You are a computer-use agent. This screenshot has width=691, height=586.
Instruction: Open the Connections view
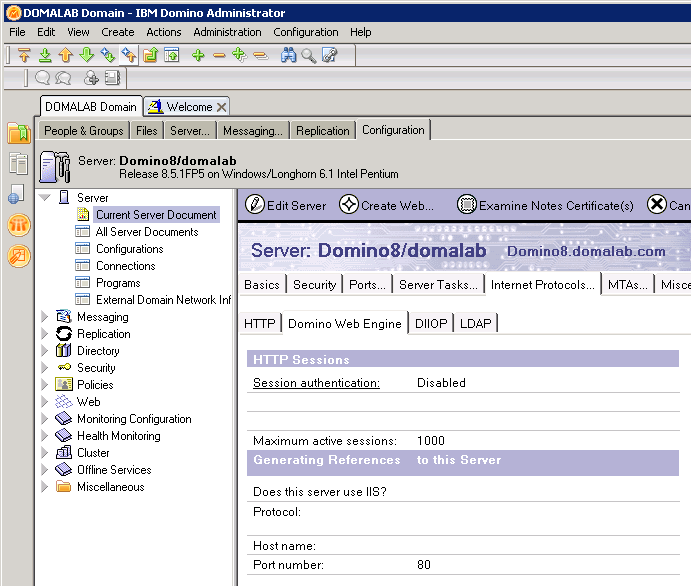pos(126,266)
